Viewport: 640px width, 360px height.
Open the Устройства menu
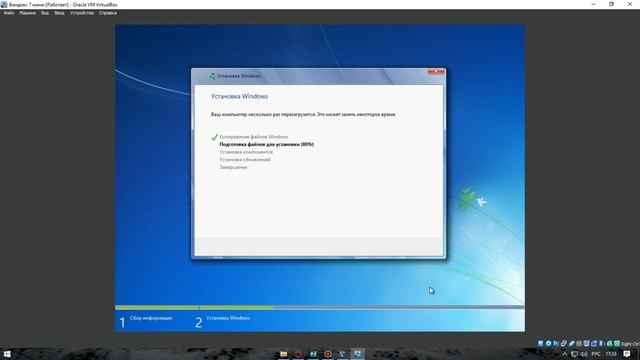(x=82, y=13)
